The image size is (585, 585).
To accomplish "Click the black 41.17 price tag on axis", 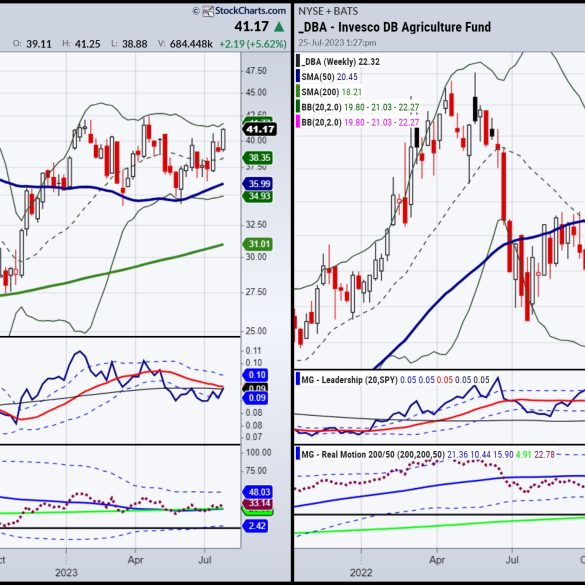I will (x=260, y=129).
